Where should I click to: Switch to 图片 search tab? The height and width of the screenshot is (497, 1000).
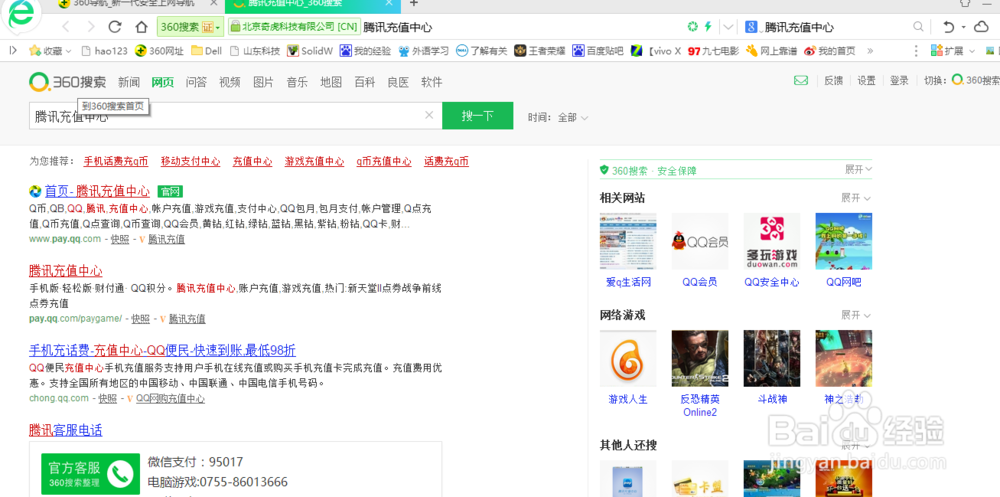point(263,82)
